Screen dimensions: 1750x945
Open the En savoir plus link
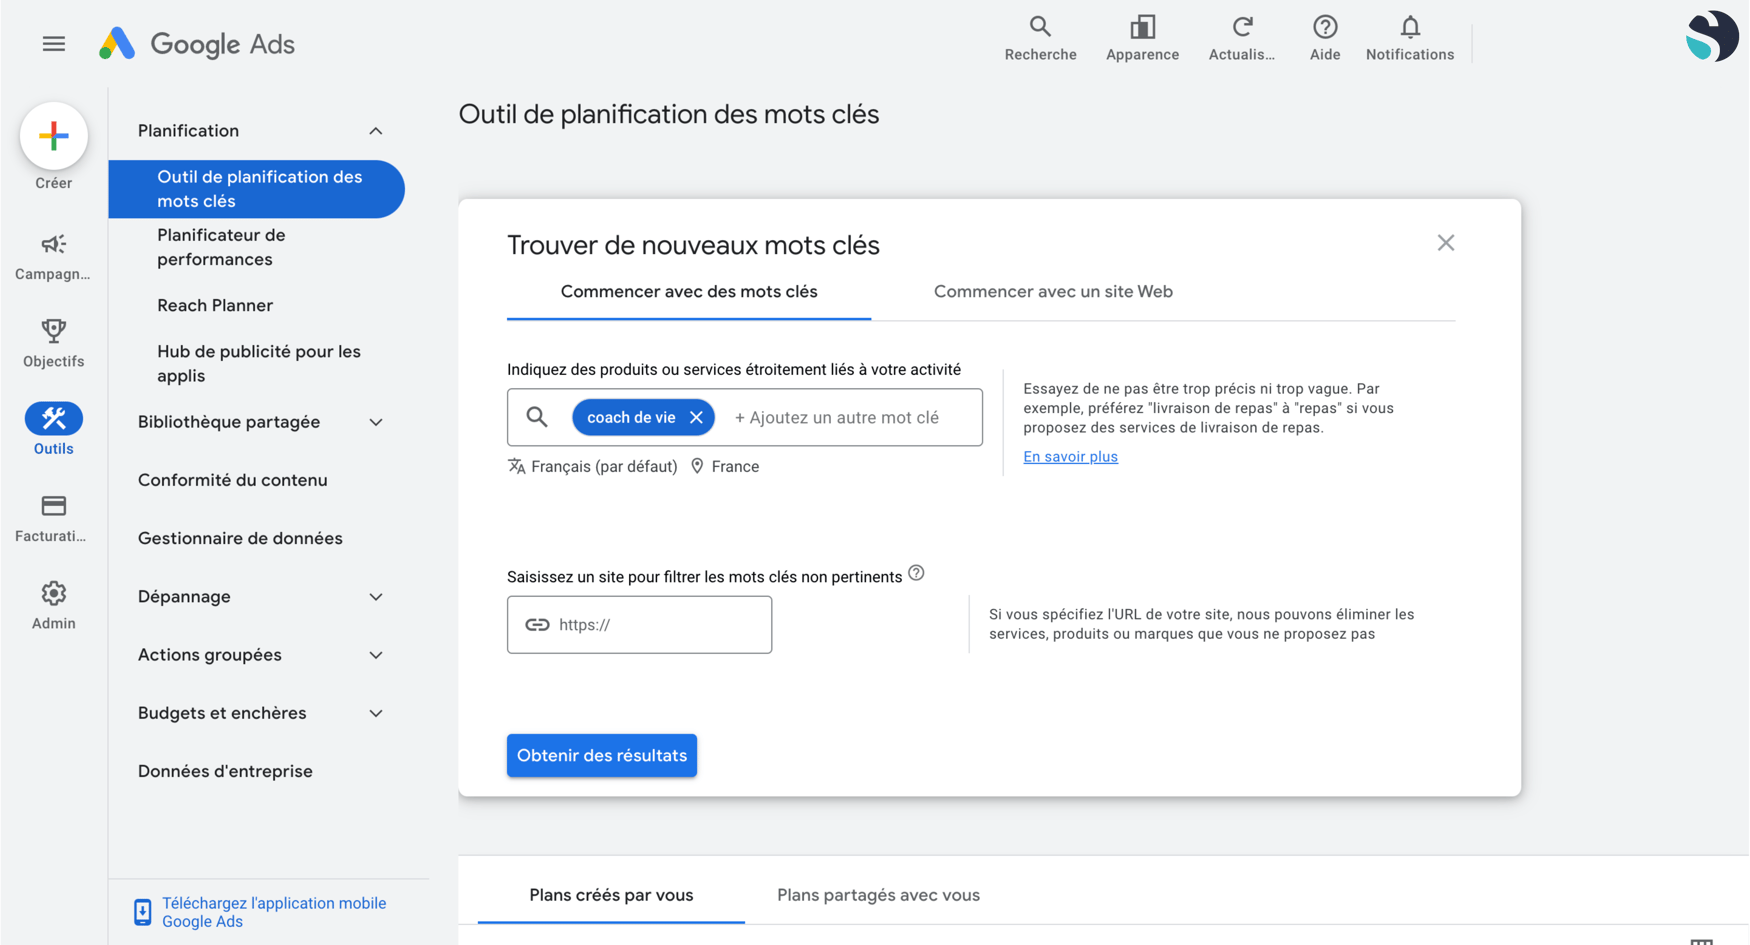pyautogui.click(x=1070, y=456)
